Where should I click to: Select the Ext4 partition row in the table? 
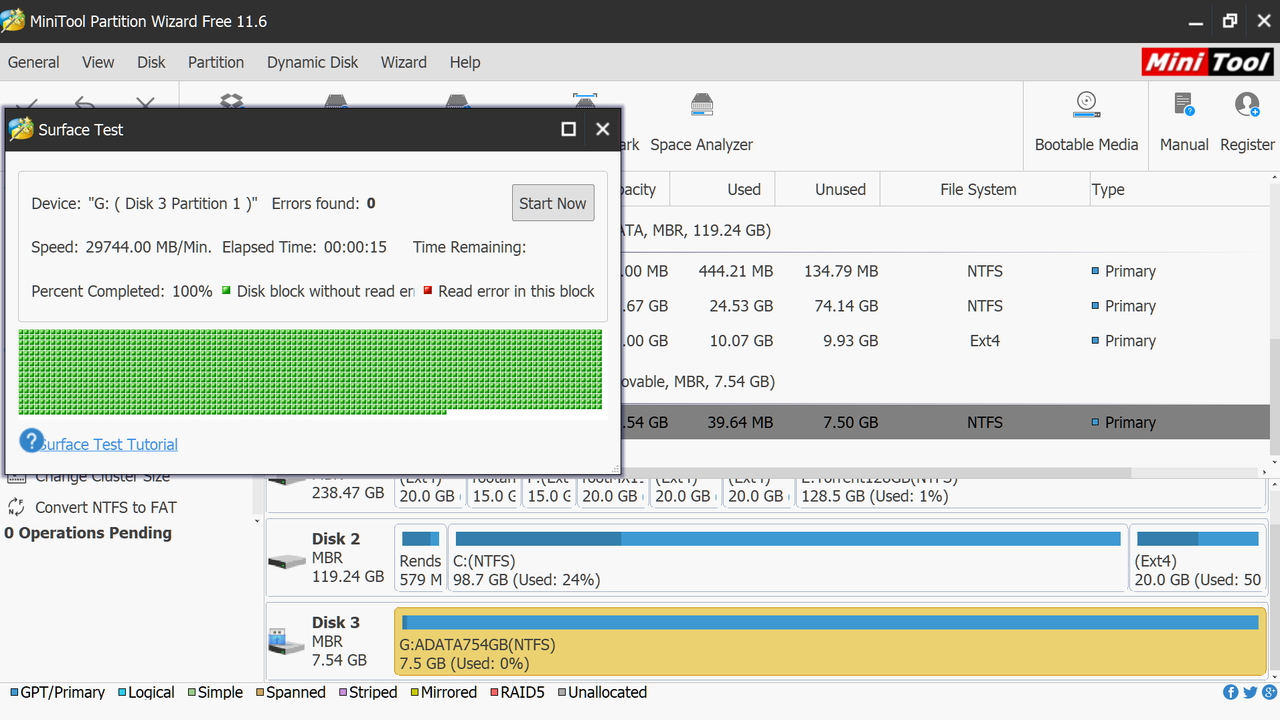pyautogui.click(x=945, y=341)
